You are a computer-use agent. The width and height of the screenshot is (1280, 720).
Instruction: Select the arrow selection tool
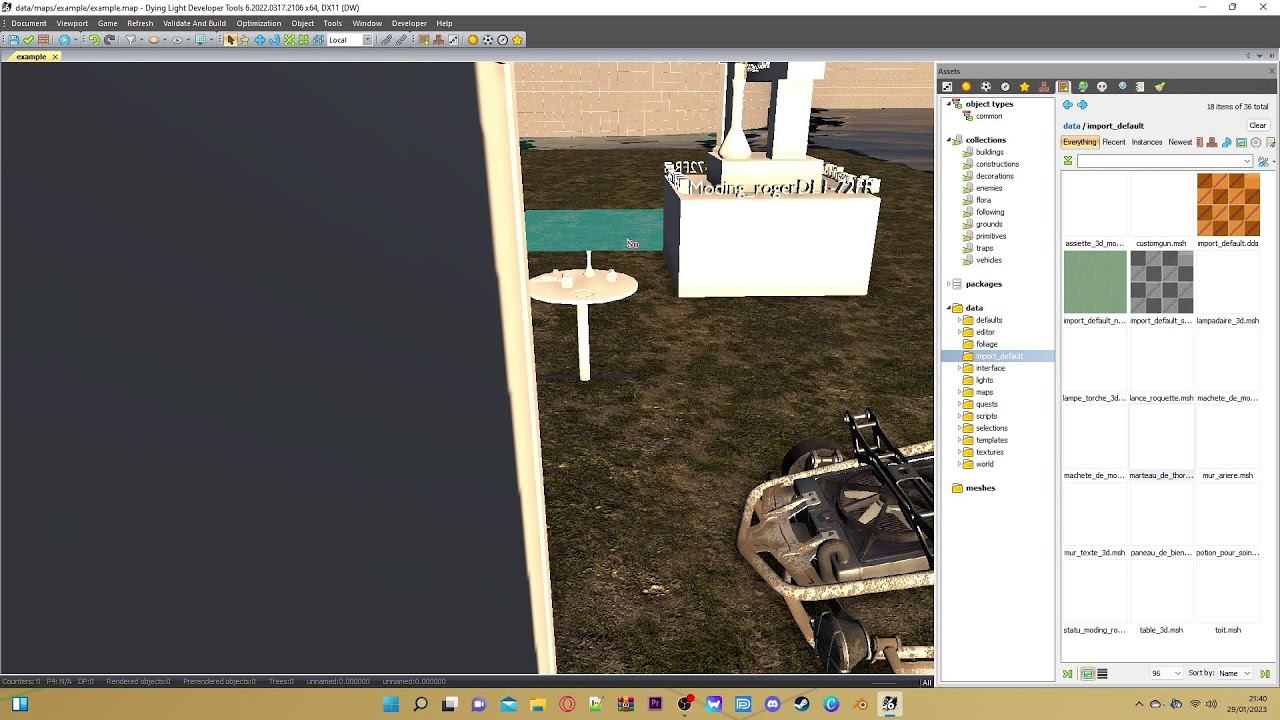coord(231,40)
